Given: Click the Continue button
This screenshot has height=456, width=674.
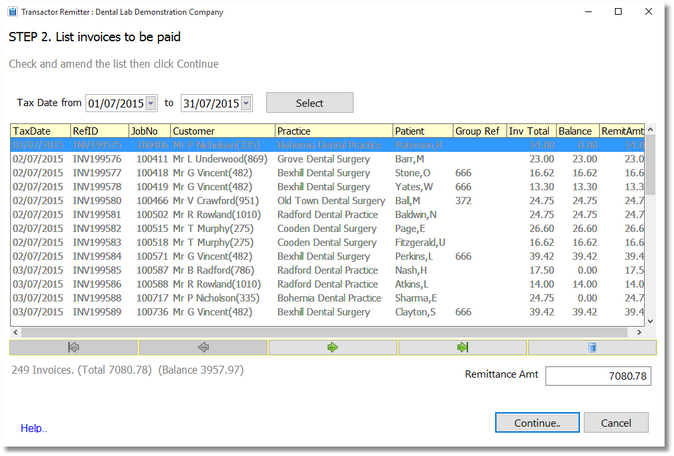Looking at the screenshot, I should coord(537,423).
